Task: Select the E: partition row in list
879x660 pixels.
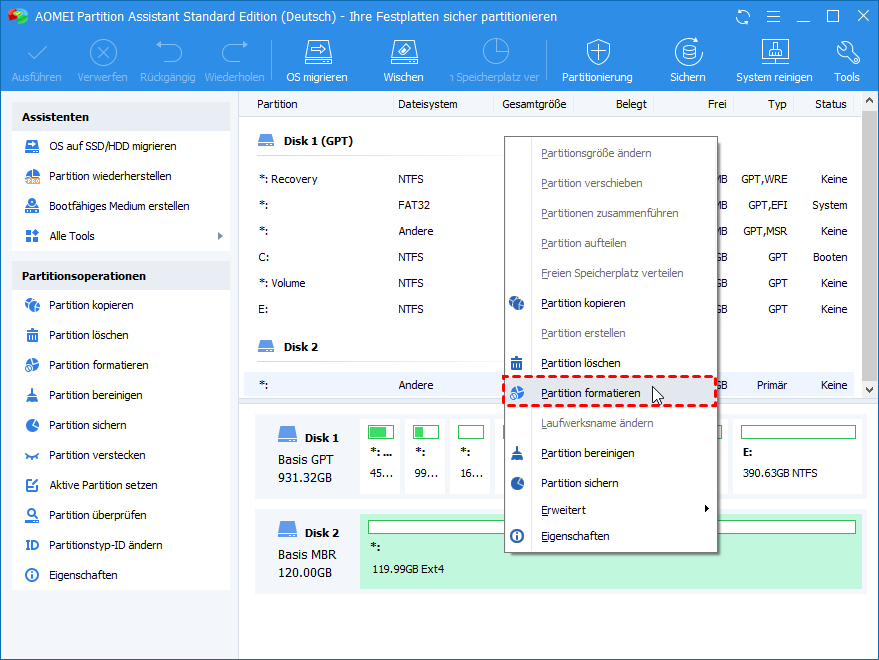Action: [548, 309]
